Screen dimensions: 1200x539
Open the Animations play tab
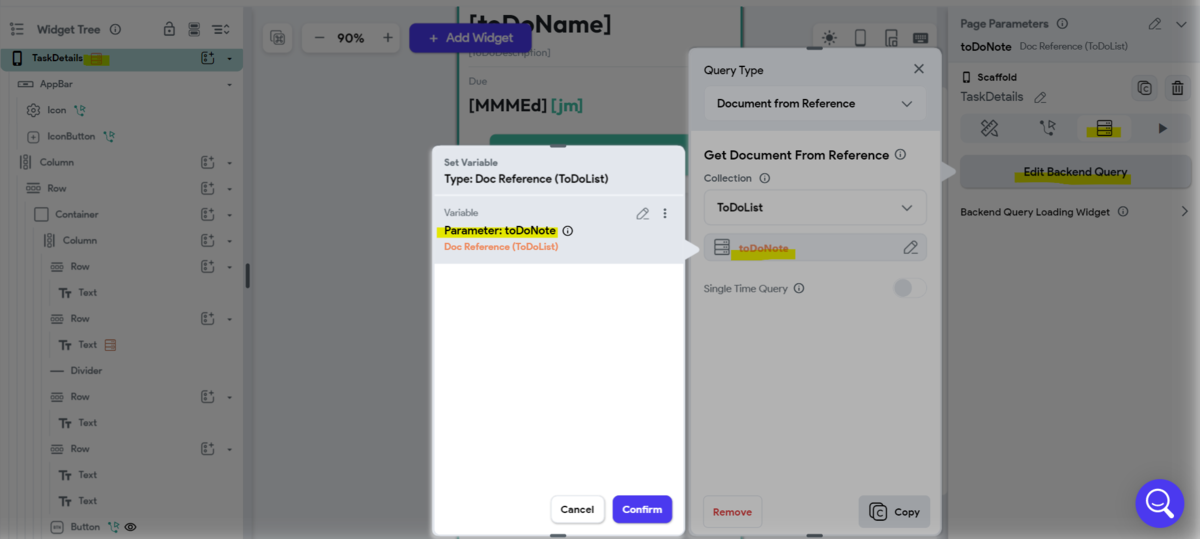tap(1162, 128)
